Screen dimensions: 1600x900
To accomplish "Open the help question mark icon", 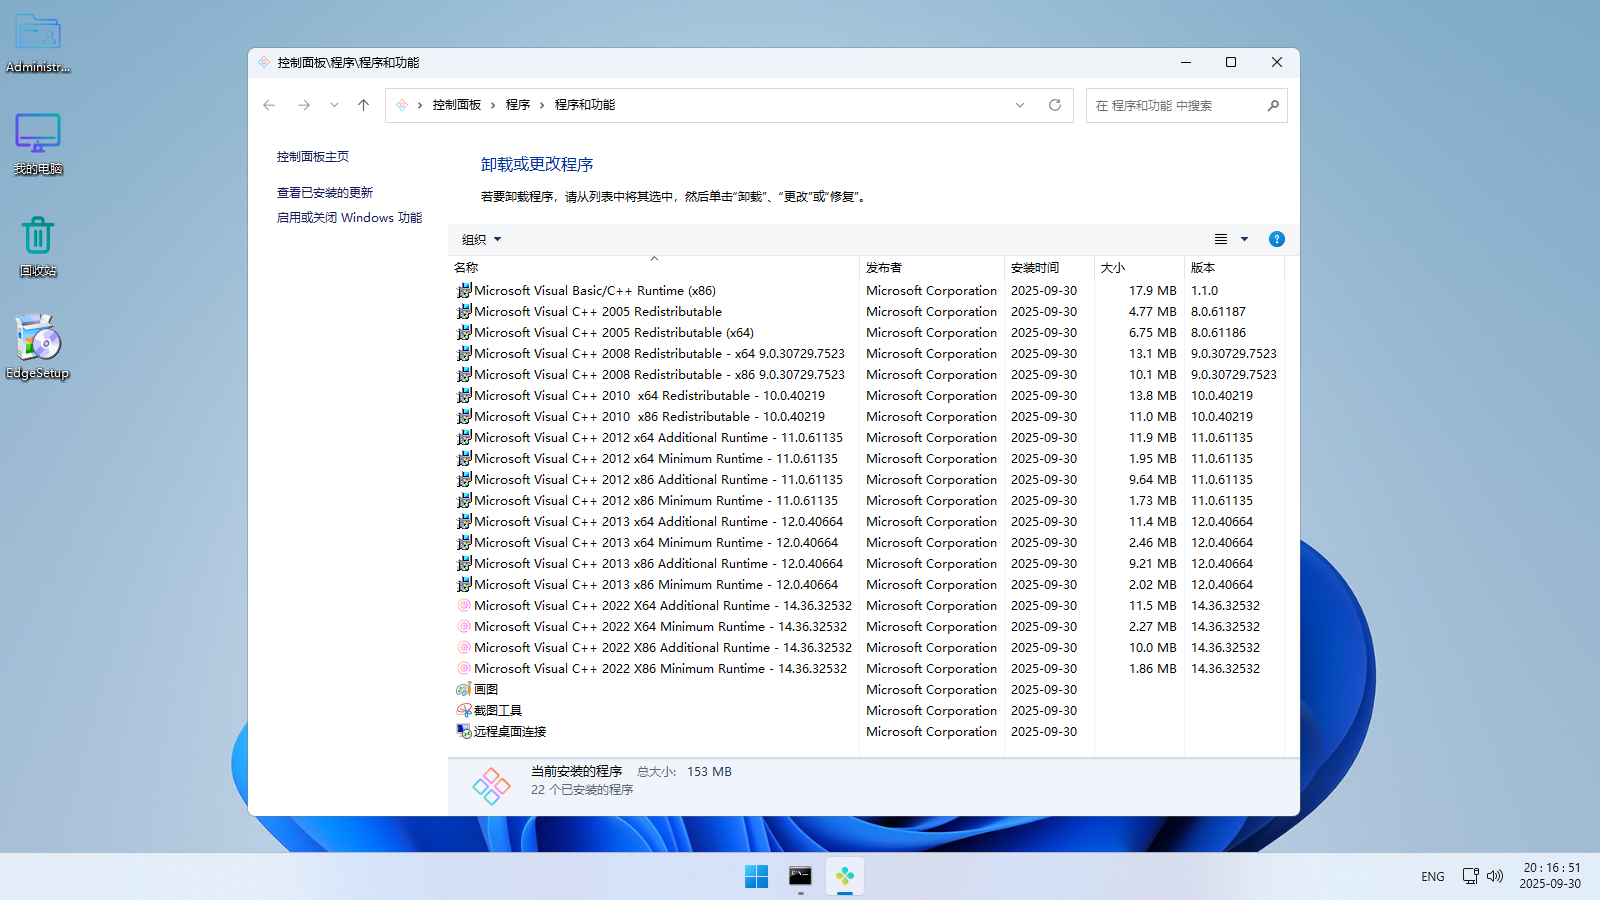I will click(1277, 239).
